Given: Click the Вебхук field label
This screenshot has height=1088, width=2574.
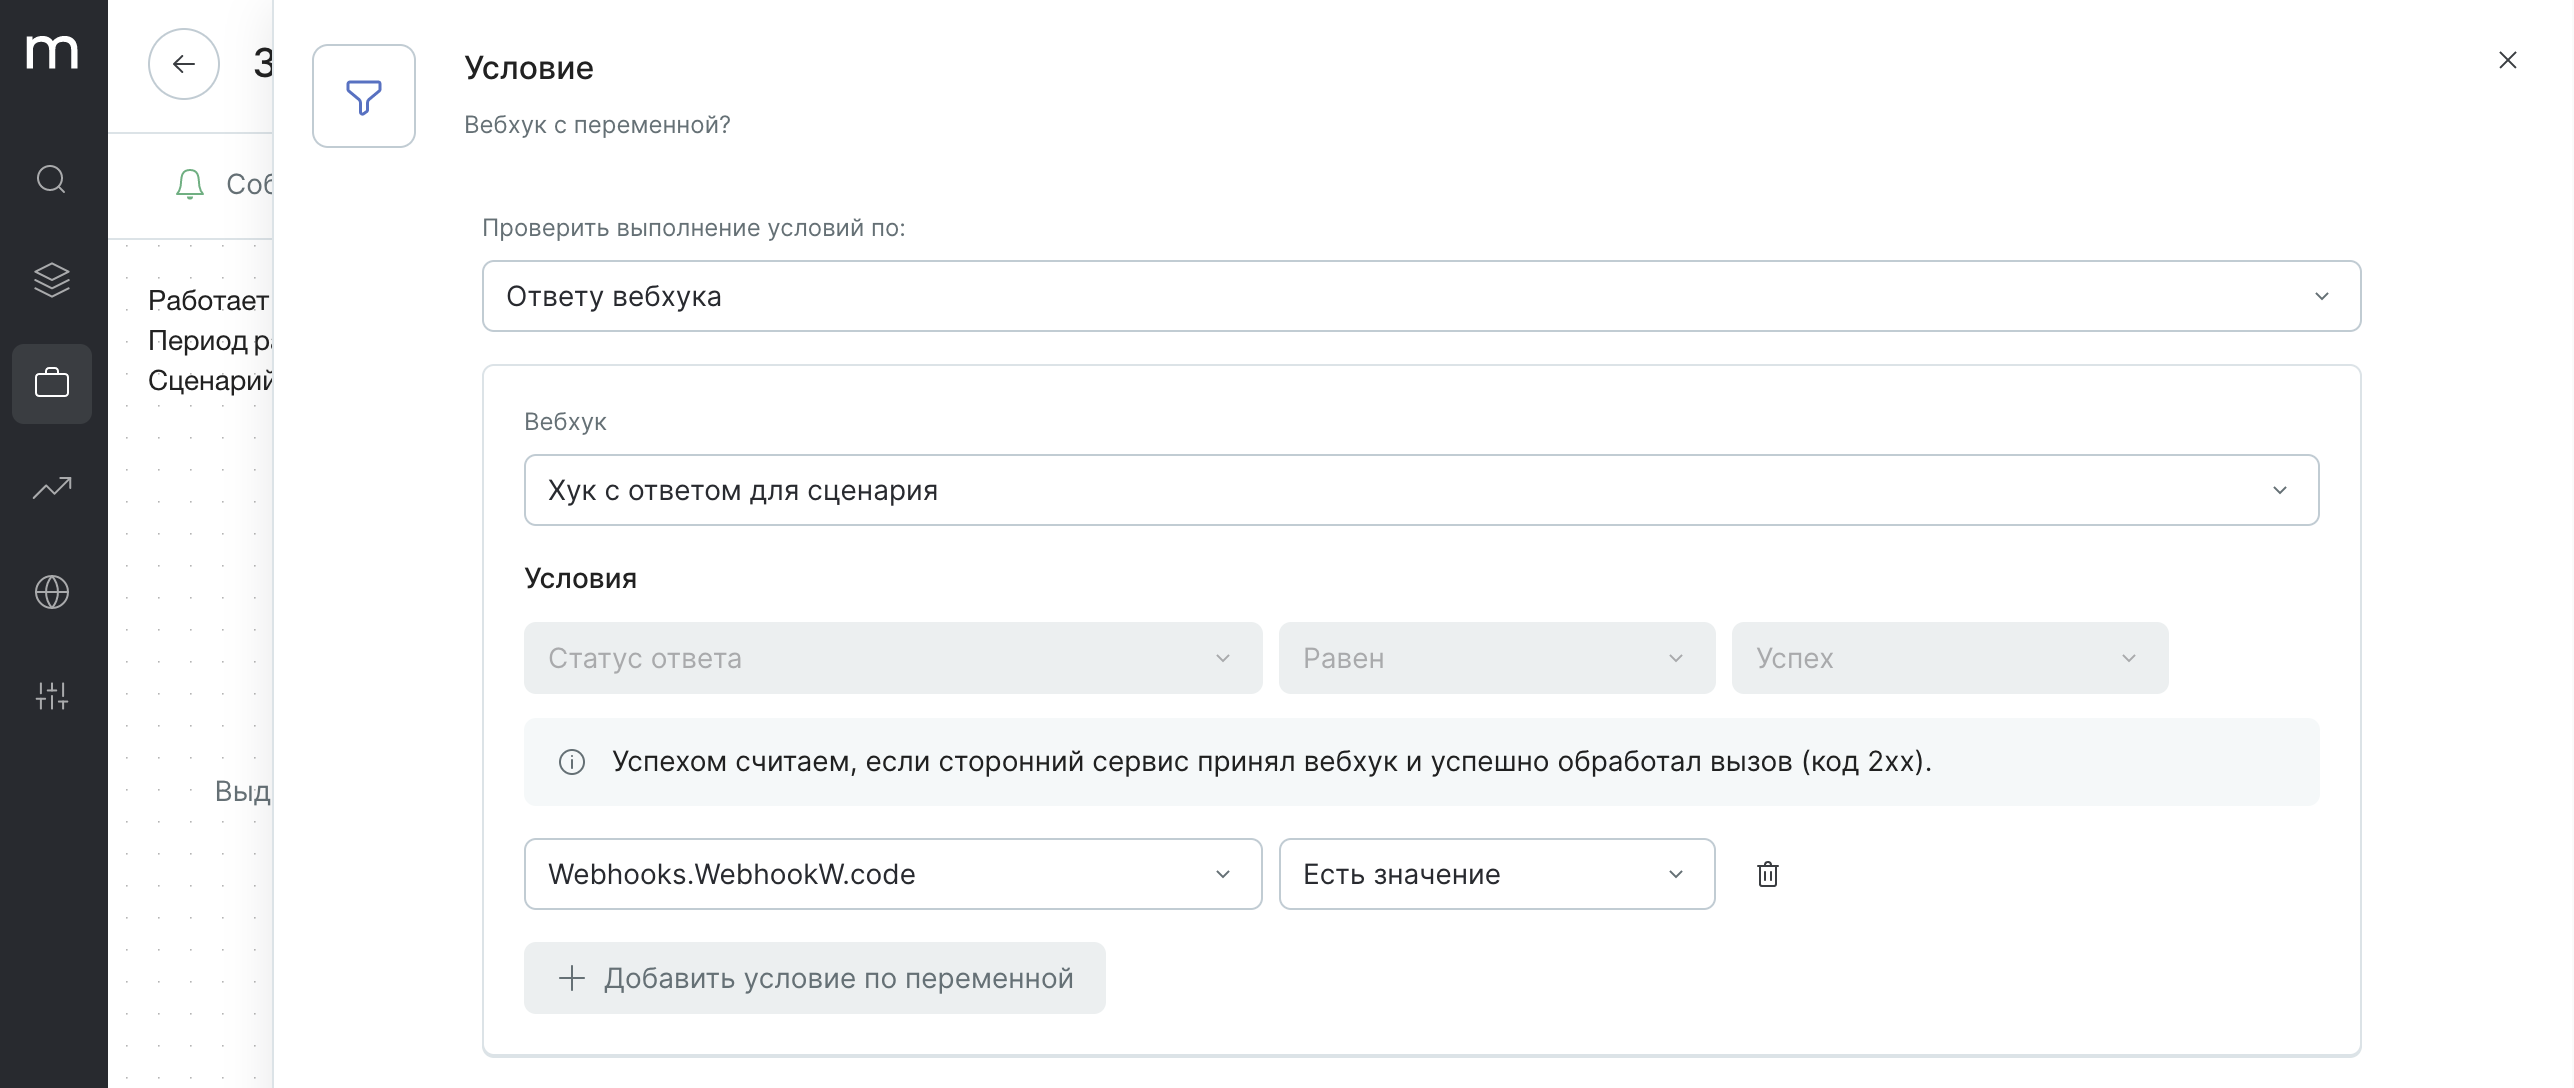Looking at the screenshot, I should (565, 422).
